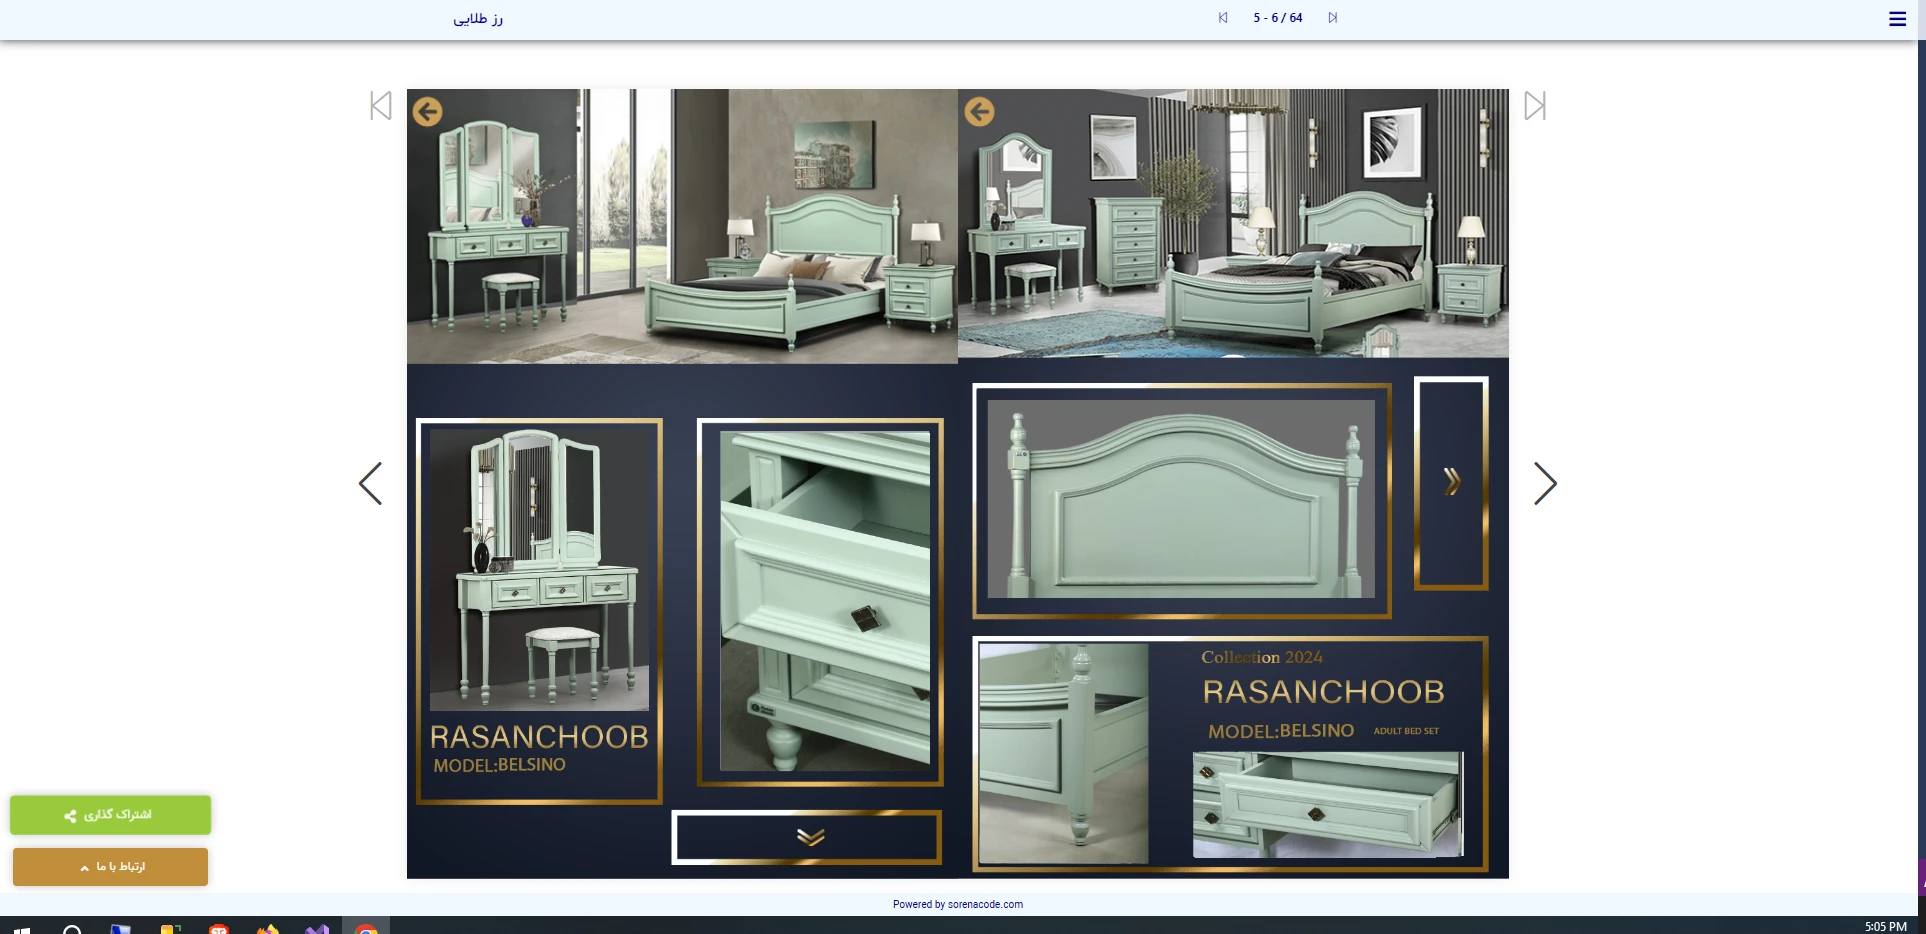
Task: Jump to last page beside the flipbook
Action: pyautogui.click(x=1534, y=106)
